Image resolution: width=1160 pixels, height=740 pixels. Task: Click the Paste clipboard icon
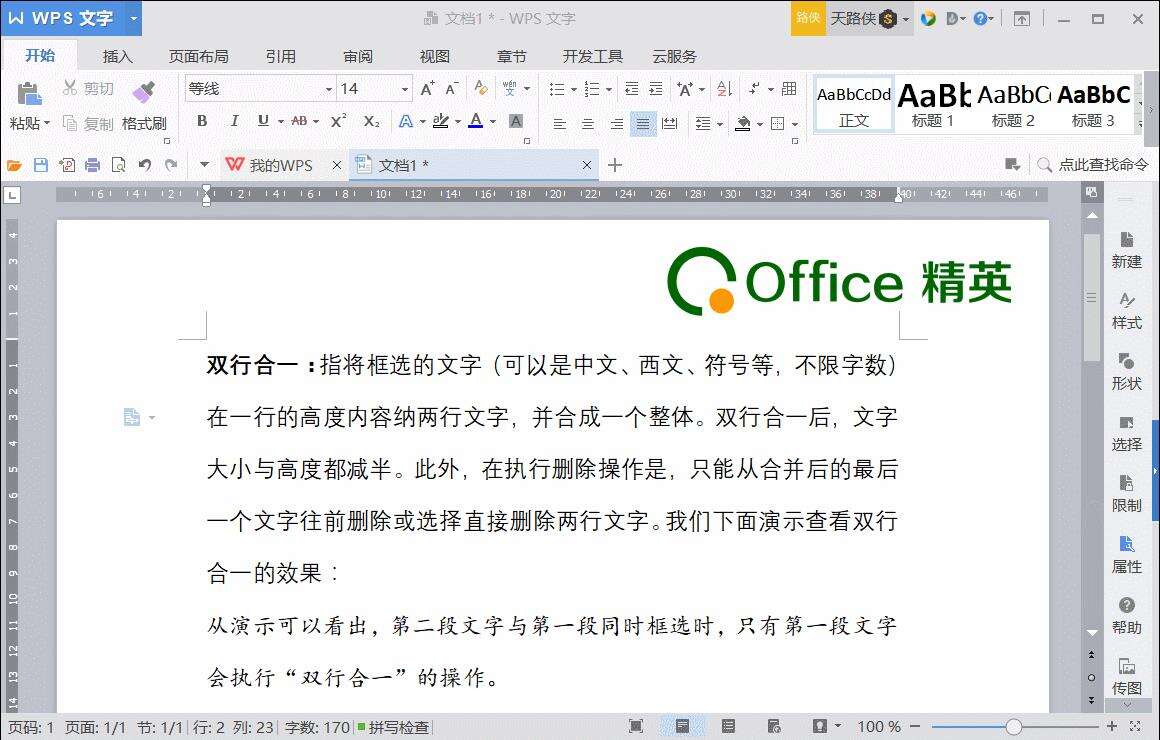pos(29,94)
